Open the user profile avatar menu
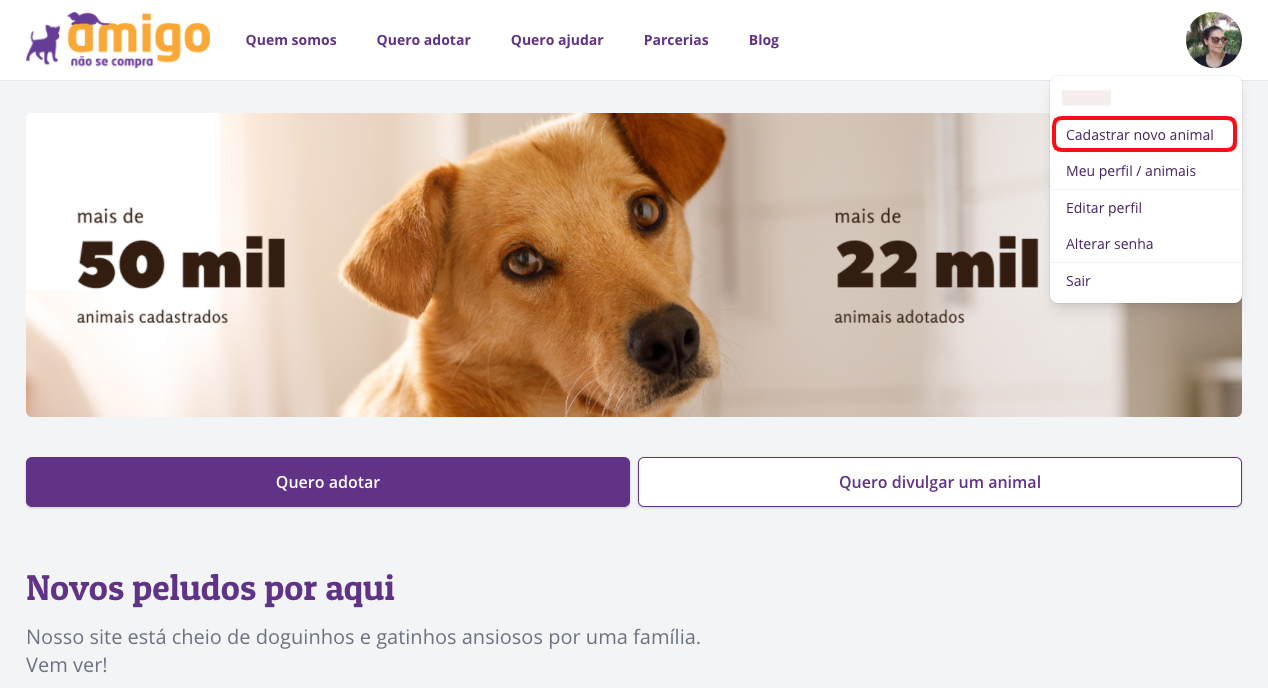Image resolution: width=1268 pixels, height=688 pixels. 1214,40
